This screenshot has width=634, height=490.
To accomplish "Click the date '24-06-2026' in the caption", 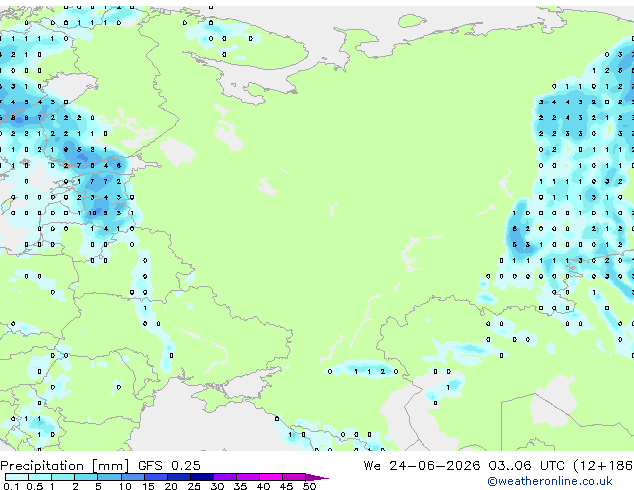I will (435, 466).
